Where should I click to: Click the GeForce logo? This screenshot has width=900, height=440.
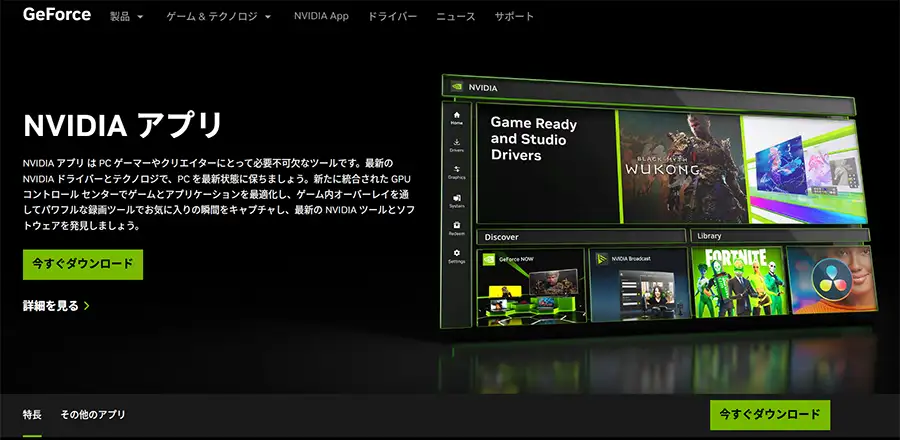(x=56, y=14)
